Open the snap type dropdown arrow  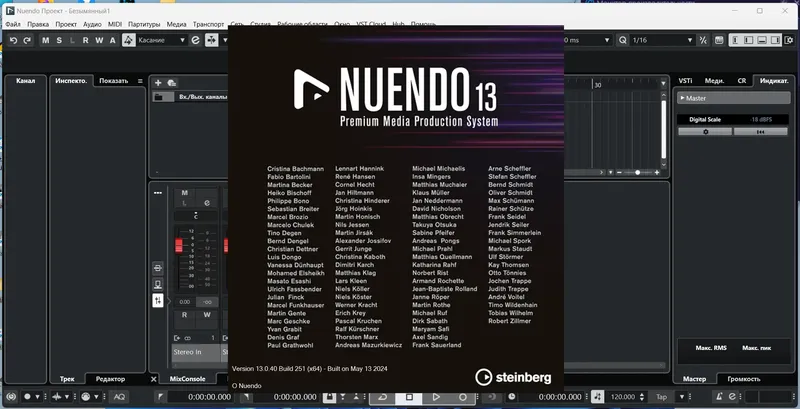pos(224,40)
